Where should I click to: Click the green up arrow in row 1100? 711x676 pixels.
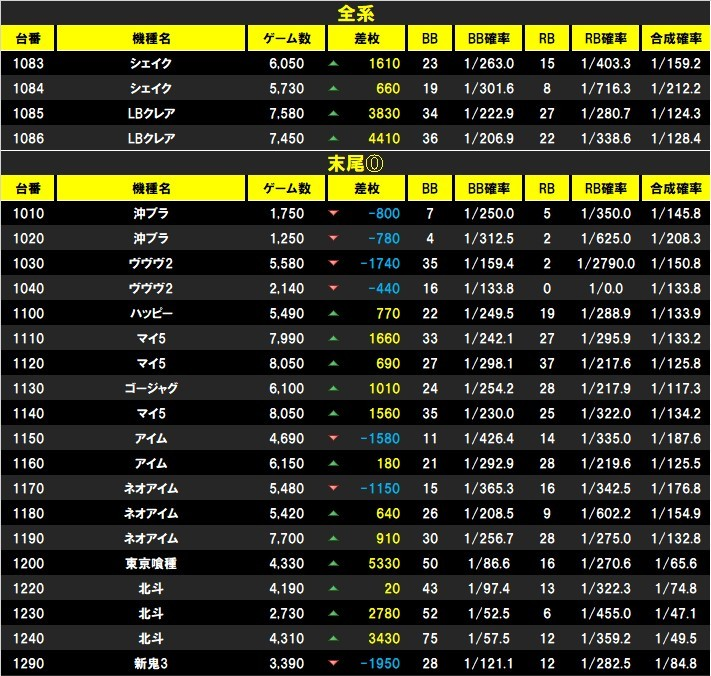pos(333,313)
